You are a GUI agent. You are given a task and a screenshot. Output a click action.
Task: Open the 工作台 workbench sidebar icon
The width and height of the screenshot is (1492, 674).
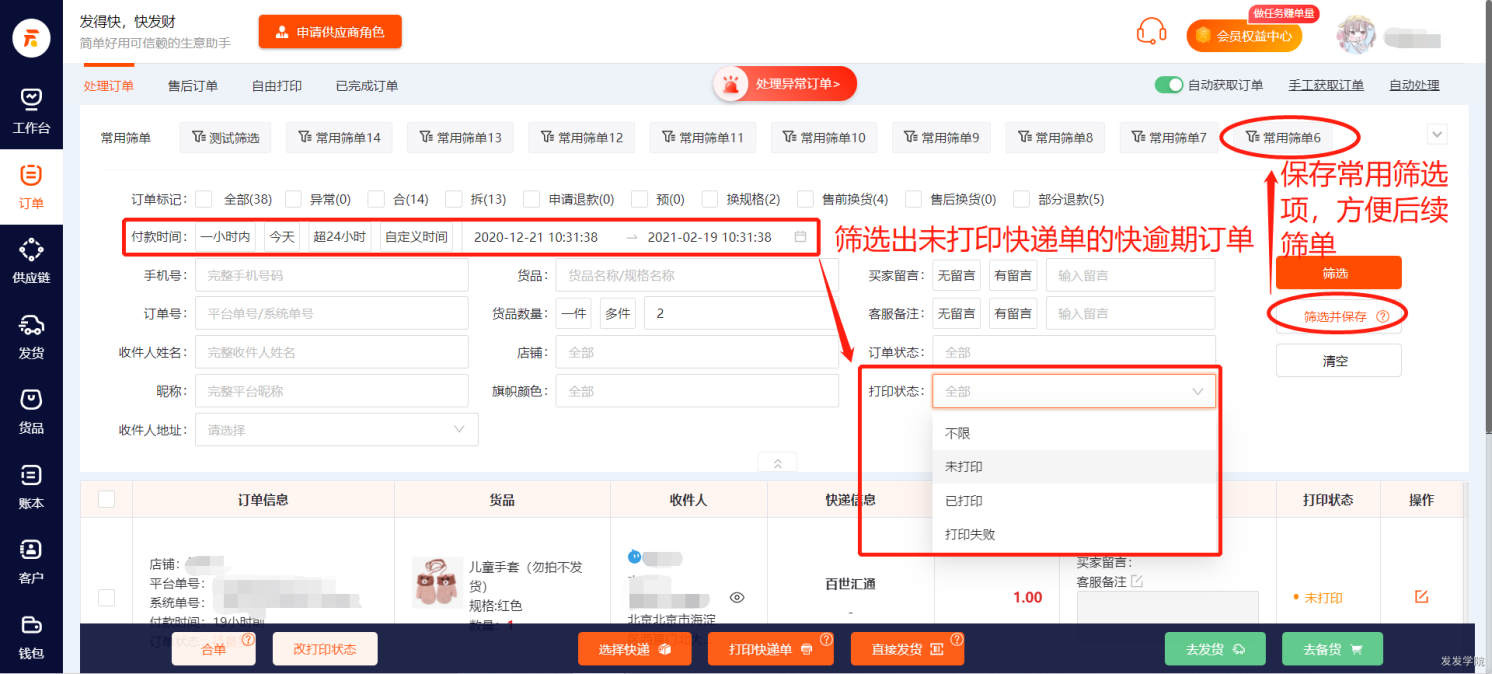tap(31, 109)
